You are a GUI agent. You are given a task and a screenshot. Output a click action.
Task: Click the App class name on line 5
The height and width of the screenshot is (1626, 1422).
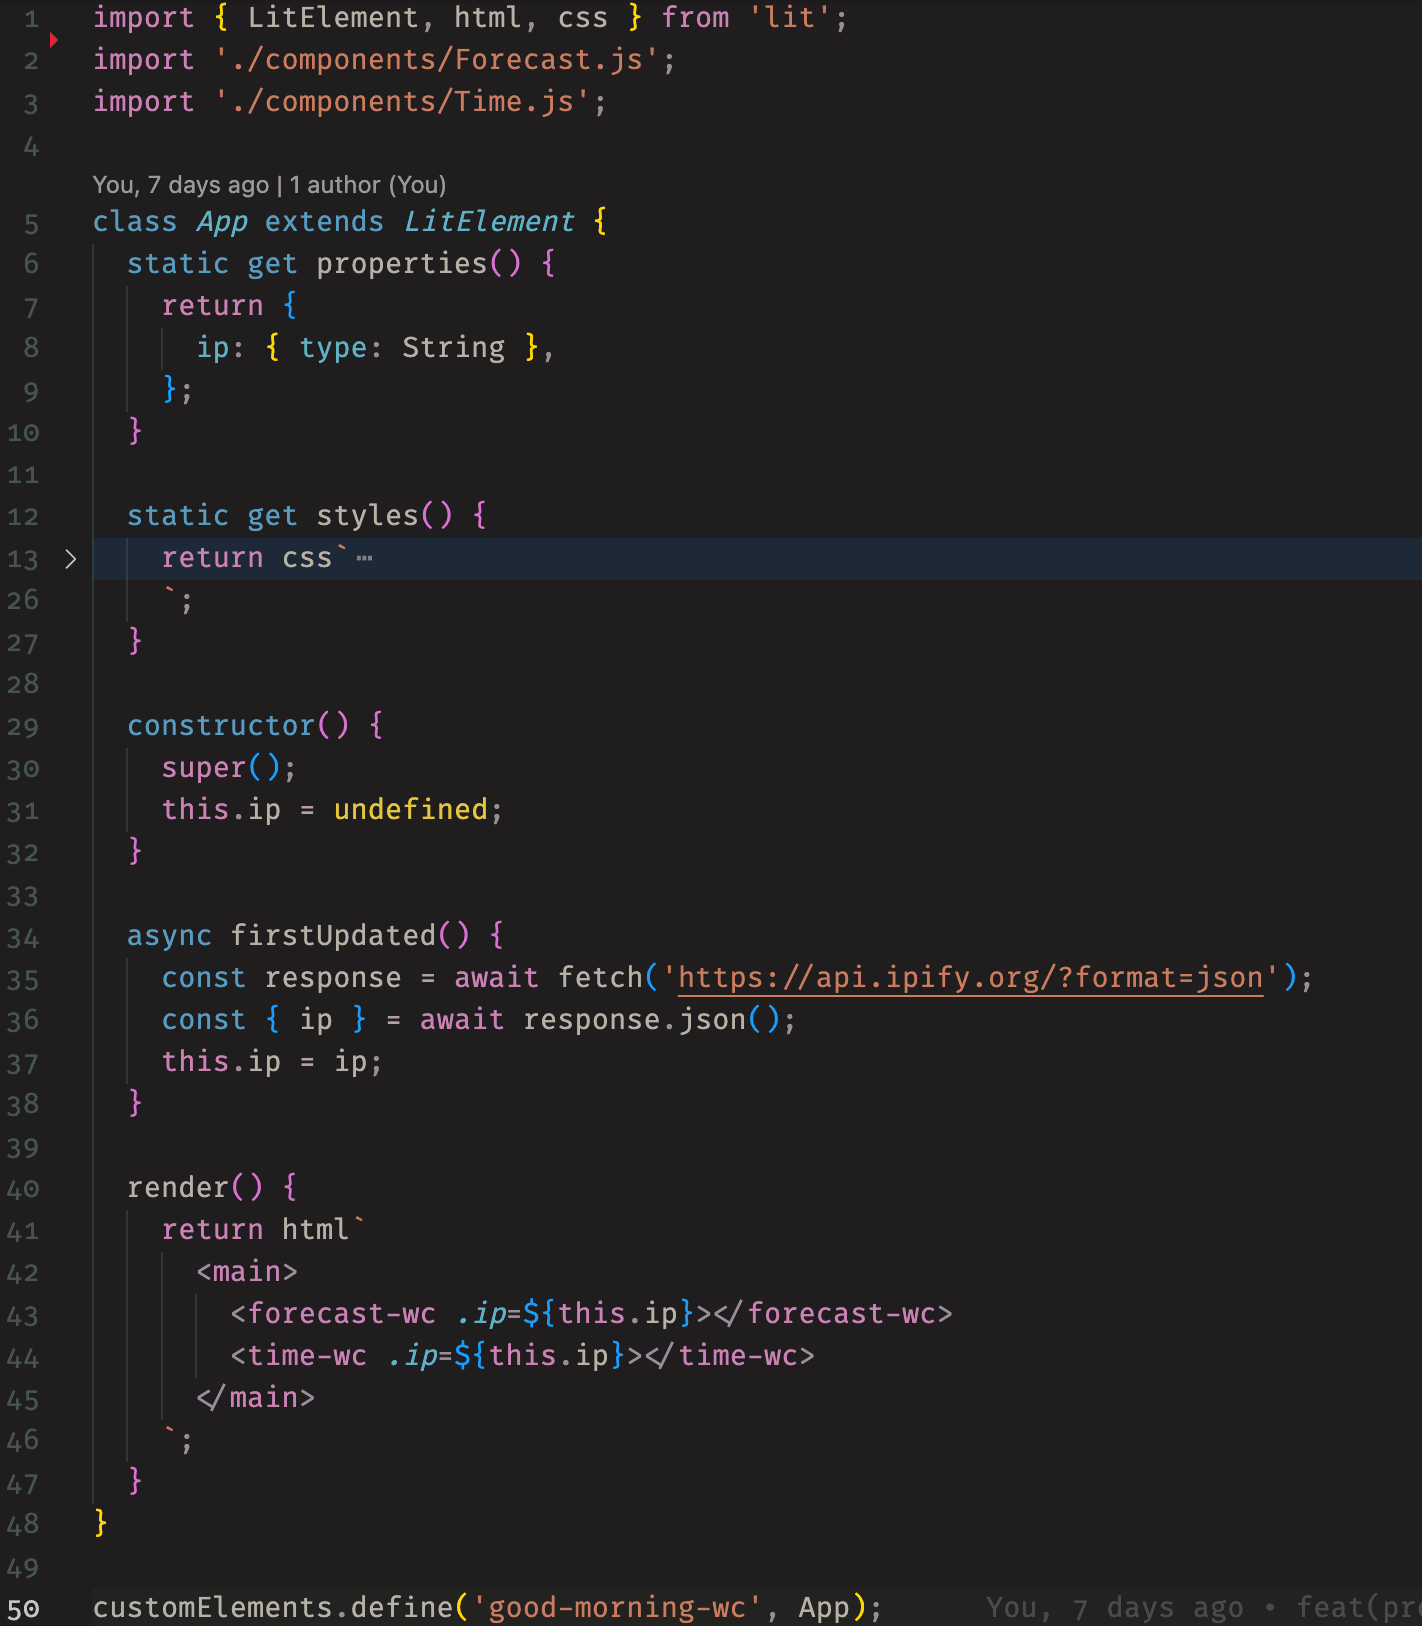pyautogui.click(x=222, y=221)
